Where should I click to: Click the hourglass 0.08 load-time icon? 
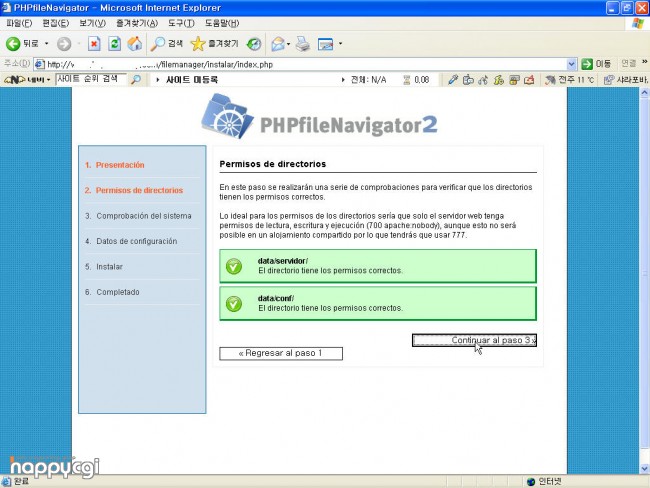pyautogui.click(x=407, y=80)
